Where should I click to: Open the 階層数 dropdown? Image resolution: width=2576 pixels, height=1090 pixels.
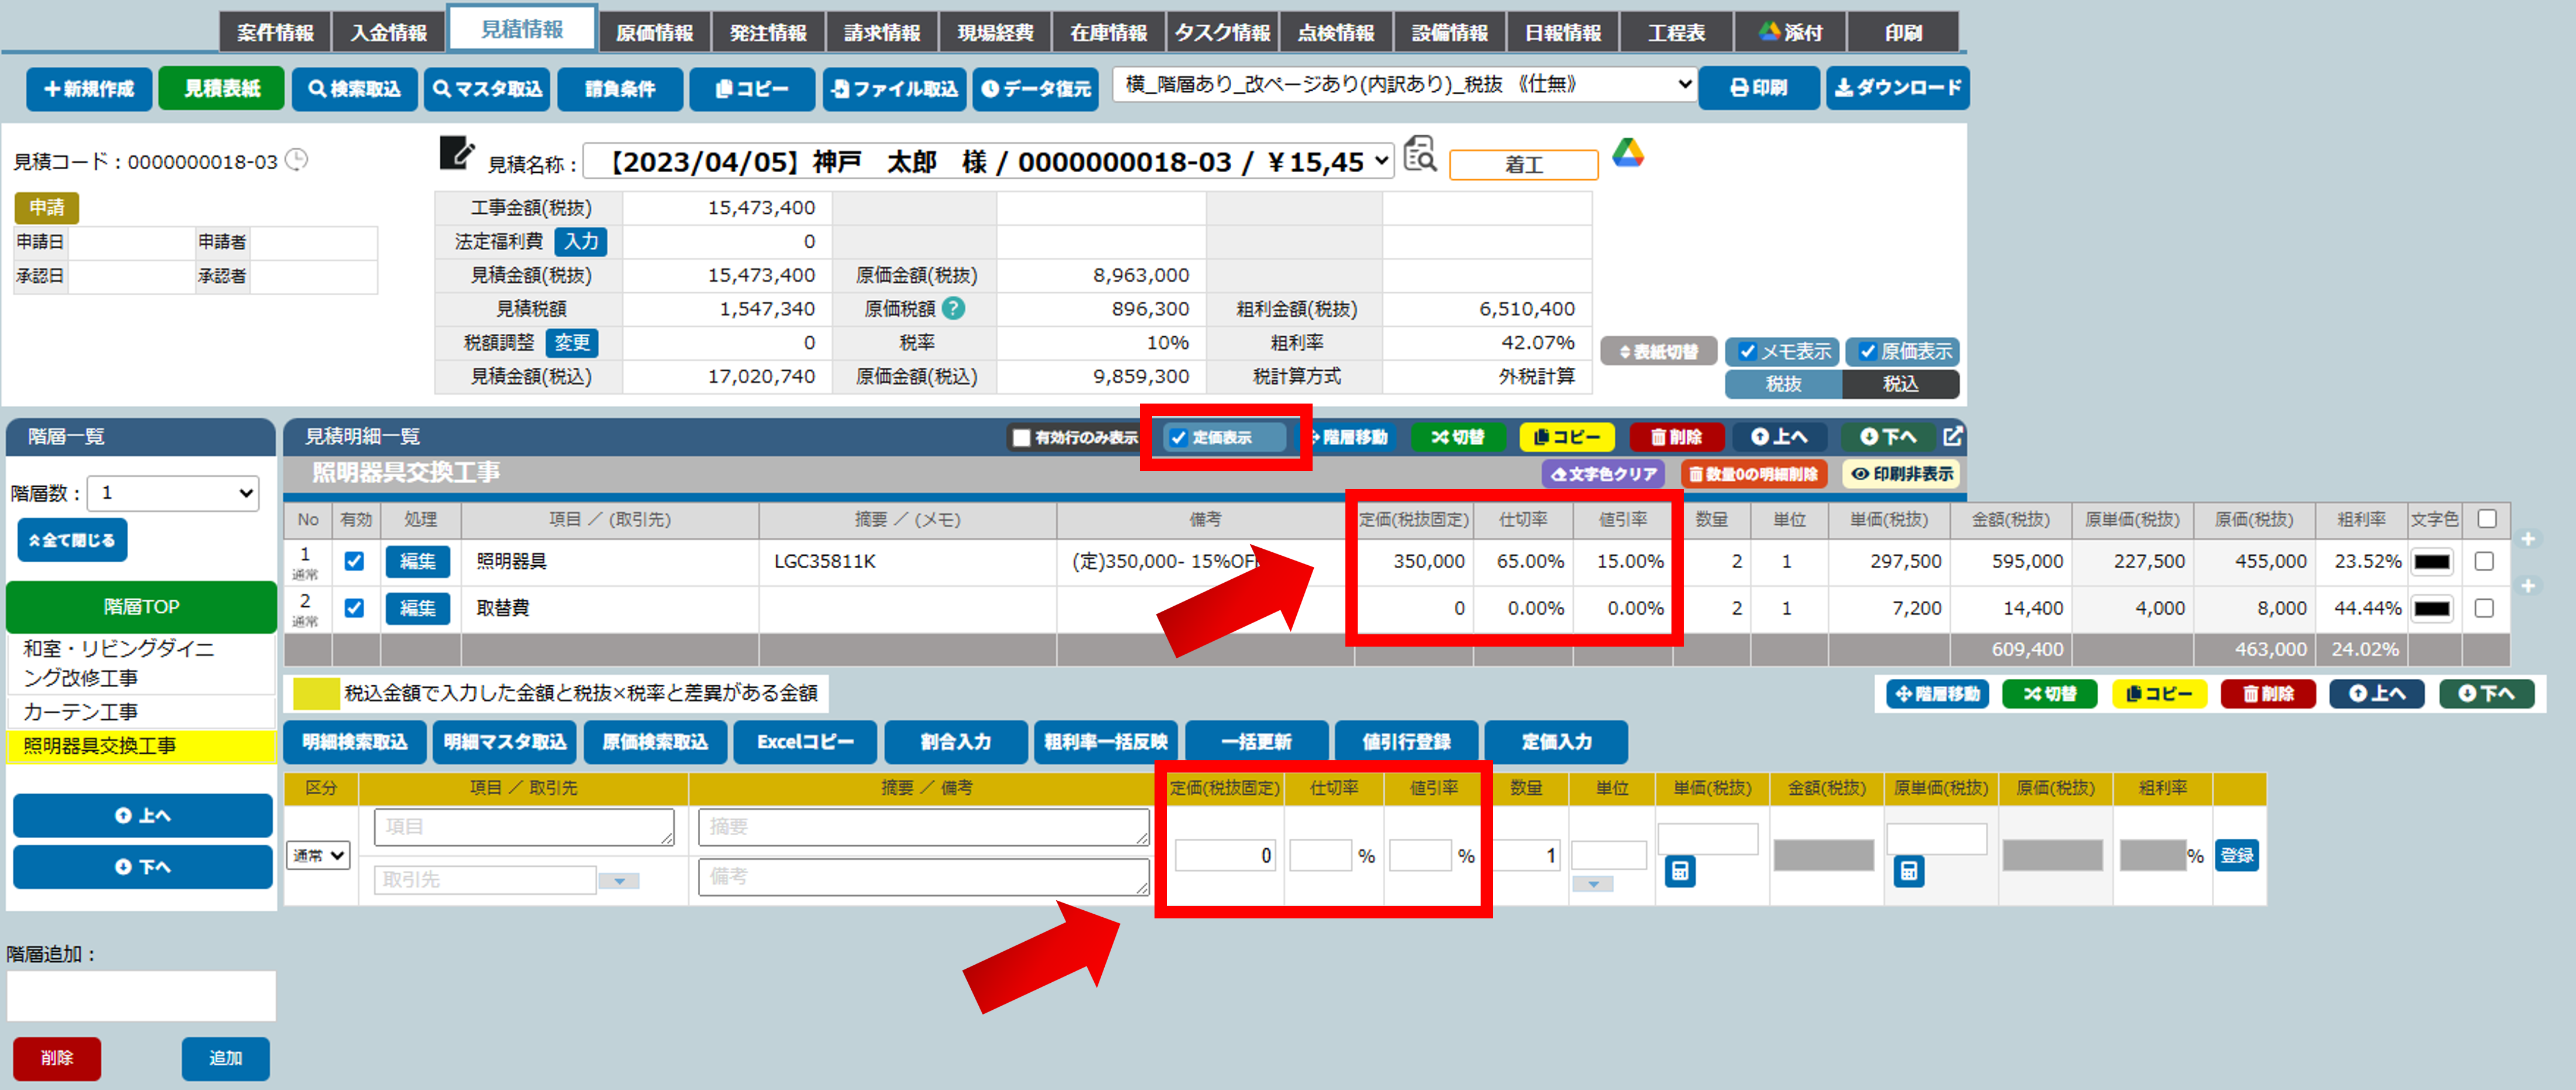[172, 493]
